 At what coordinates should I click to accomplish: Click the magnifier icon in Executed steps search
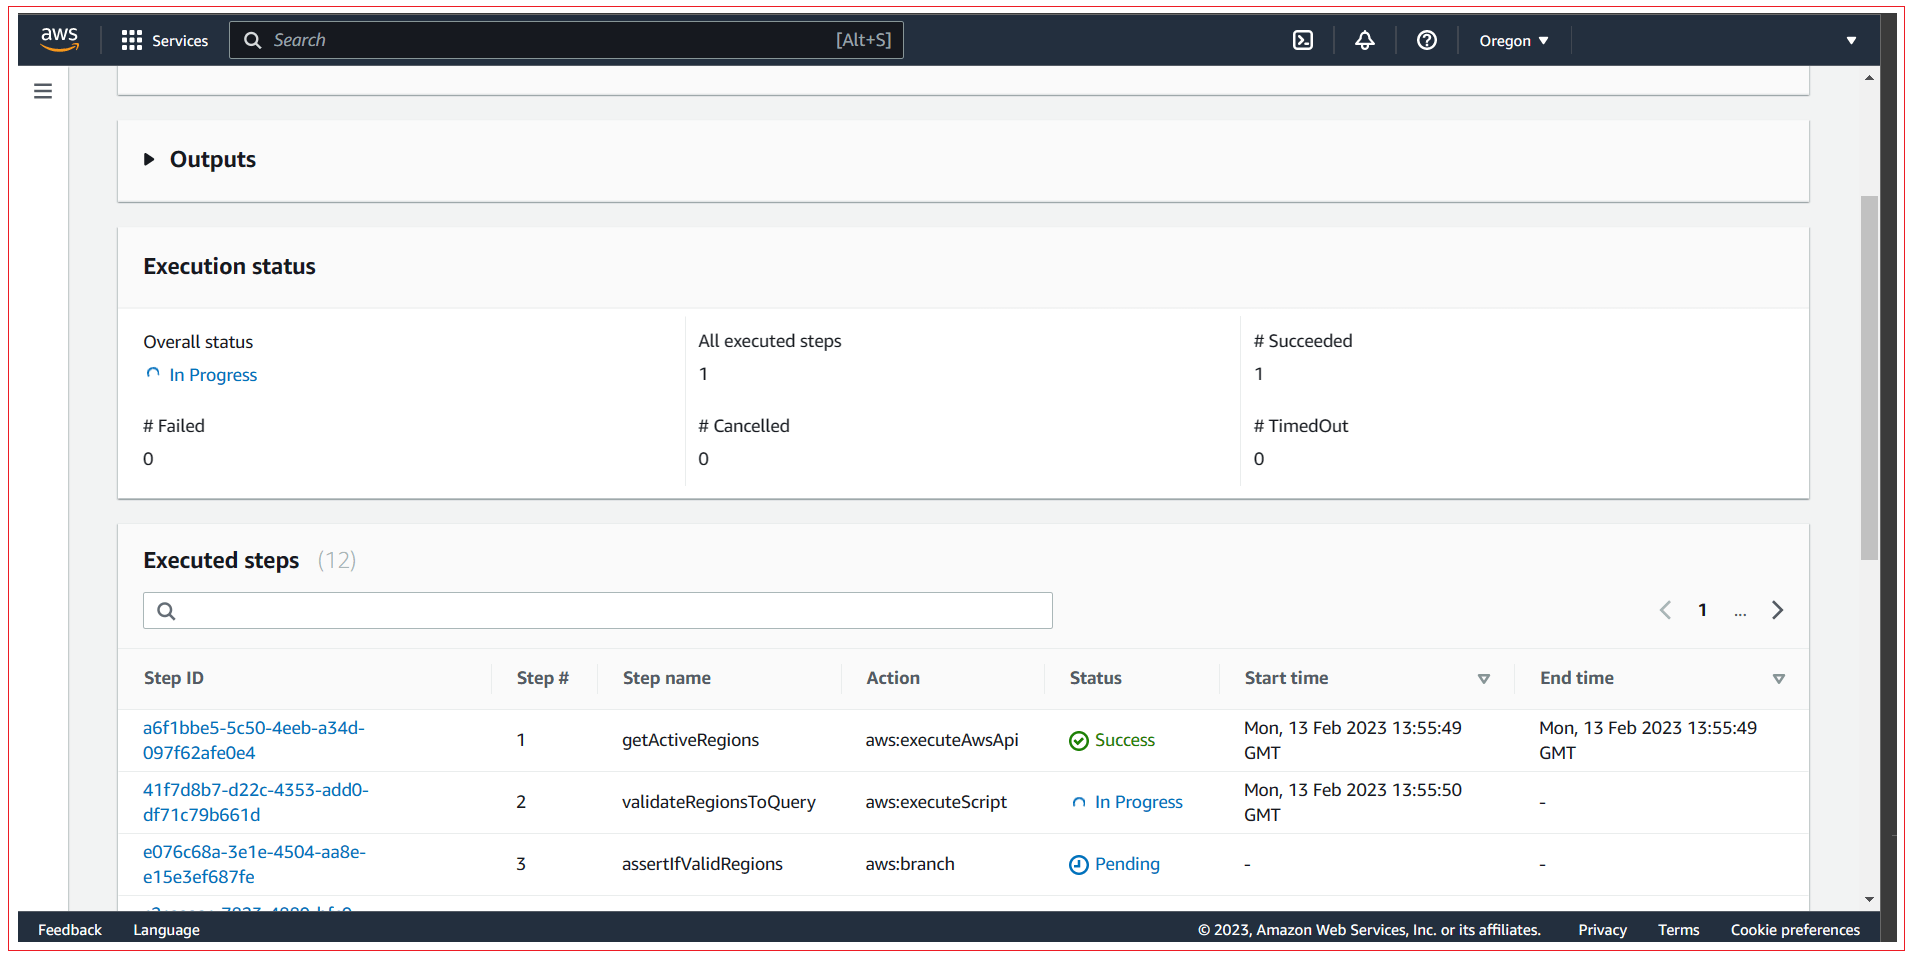[165, 610]
